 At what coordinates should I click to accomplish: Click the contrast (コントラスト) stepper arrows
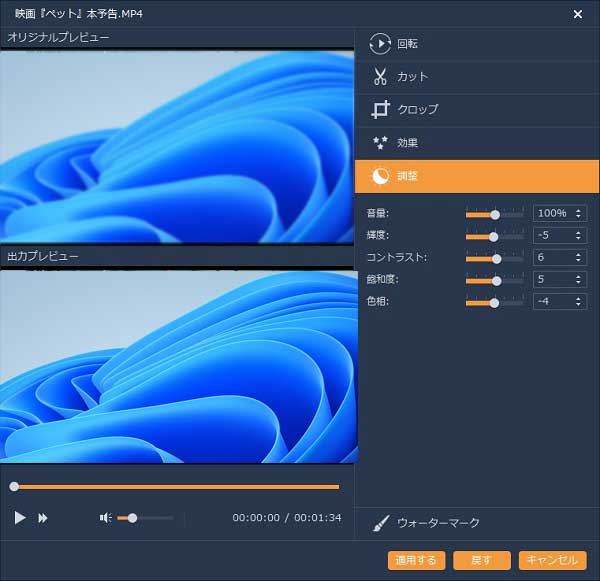pos(579,258)
